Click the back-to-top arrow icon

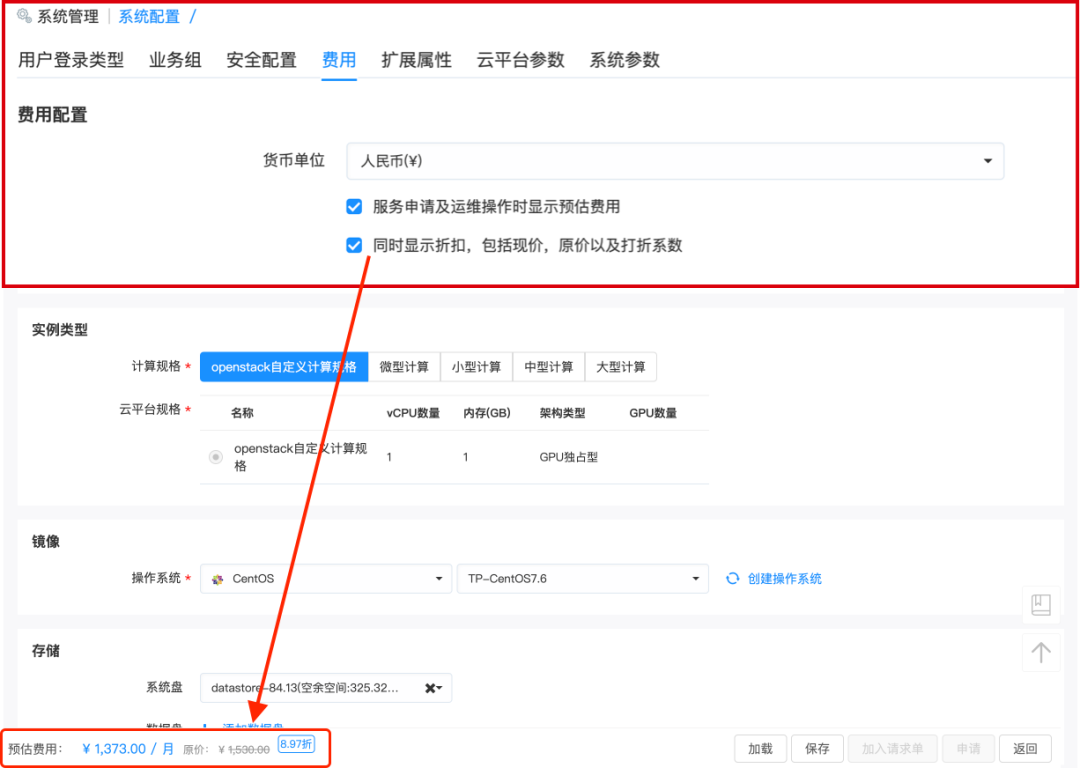click(1041, 652)
